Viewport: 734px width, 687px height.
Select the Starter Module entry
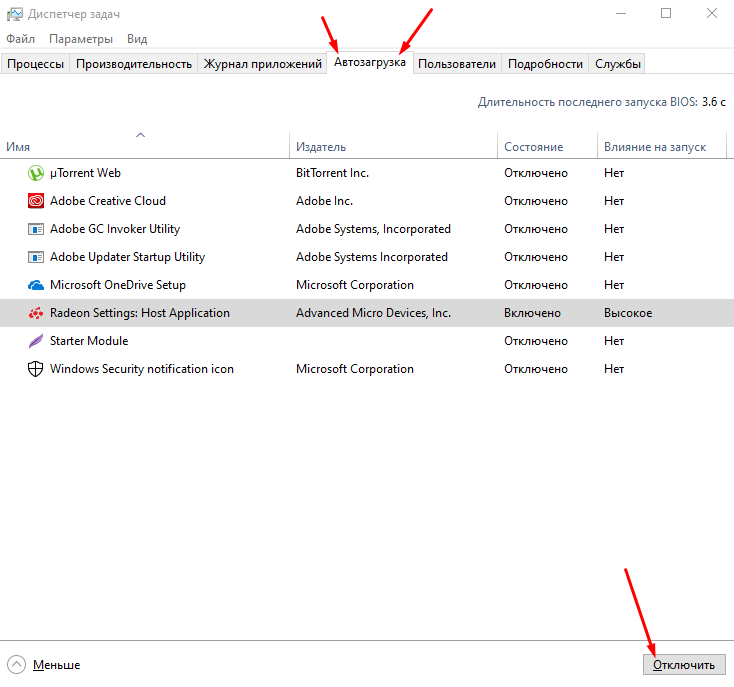tap(89, 341)
